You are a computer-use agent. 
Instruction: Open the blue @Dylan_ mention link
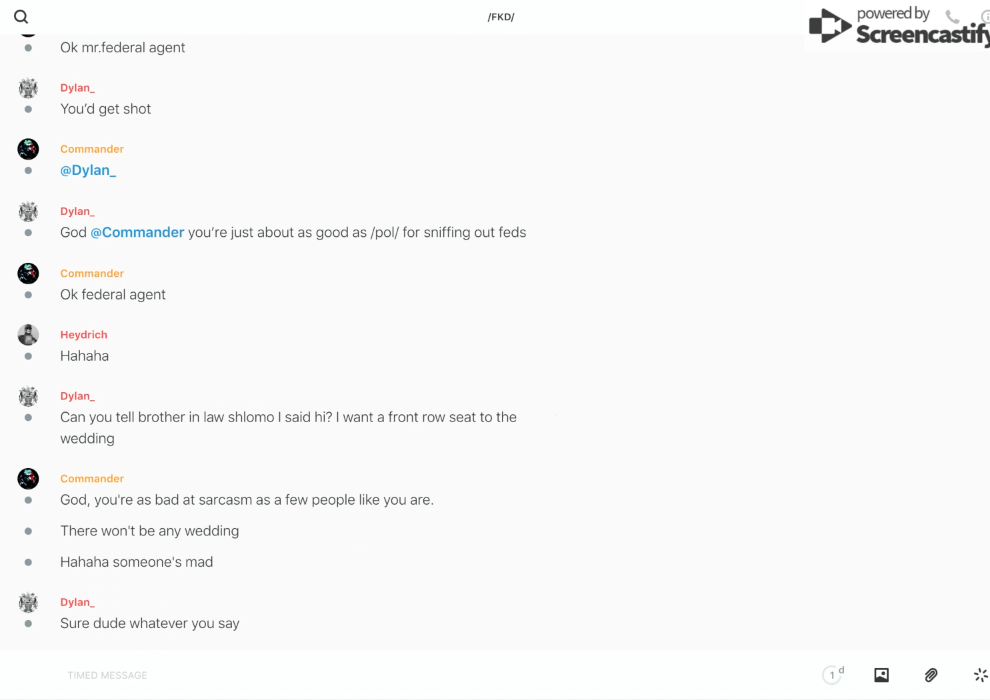point(88,170)
